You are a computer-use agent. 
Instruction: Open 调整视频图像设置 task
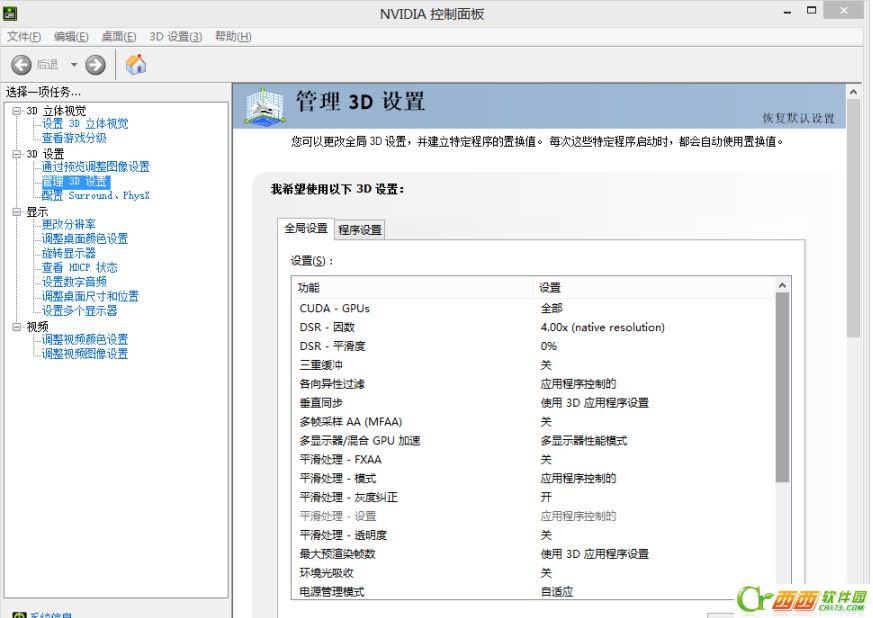pyautogui.click(x=85, y=354)
